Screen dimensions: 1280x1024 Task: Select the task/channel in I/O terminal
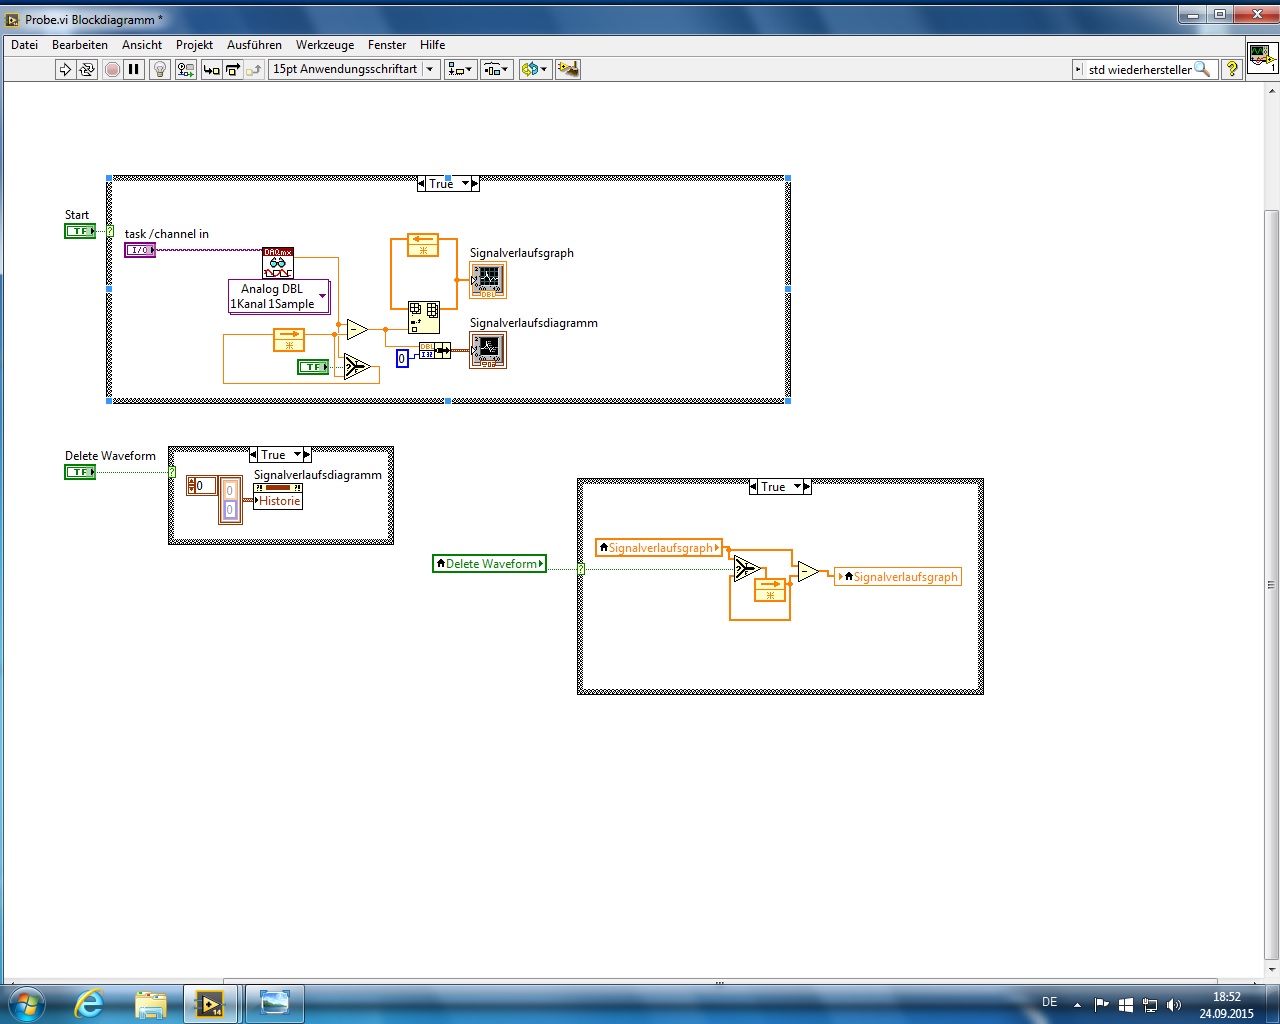[x=140, y=250]
